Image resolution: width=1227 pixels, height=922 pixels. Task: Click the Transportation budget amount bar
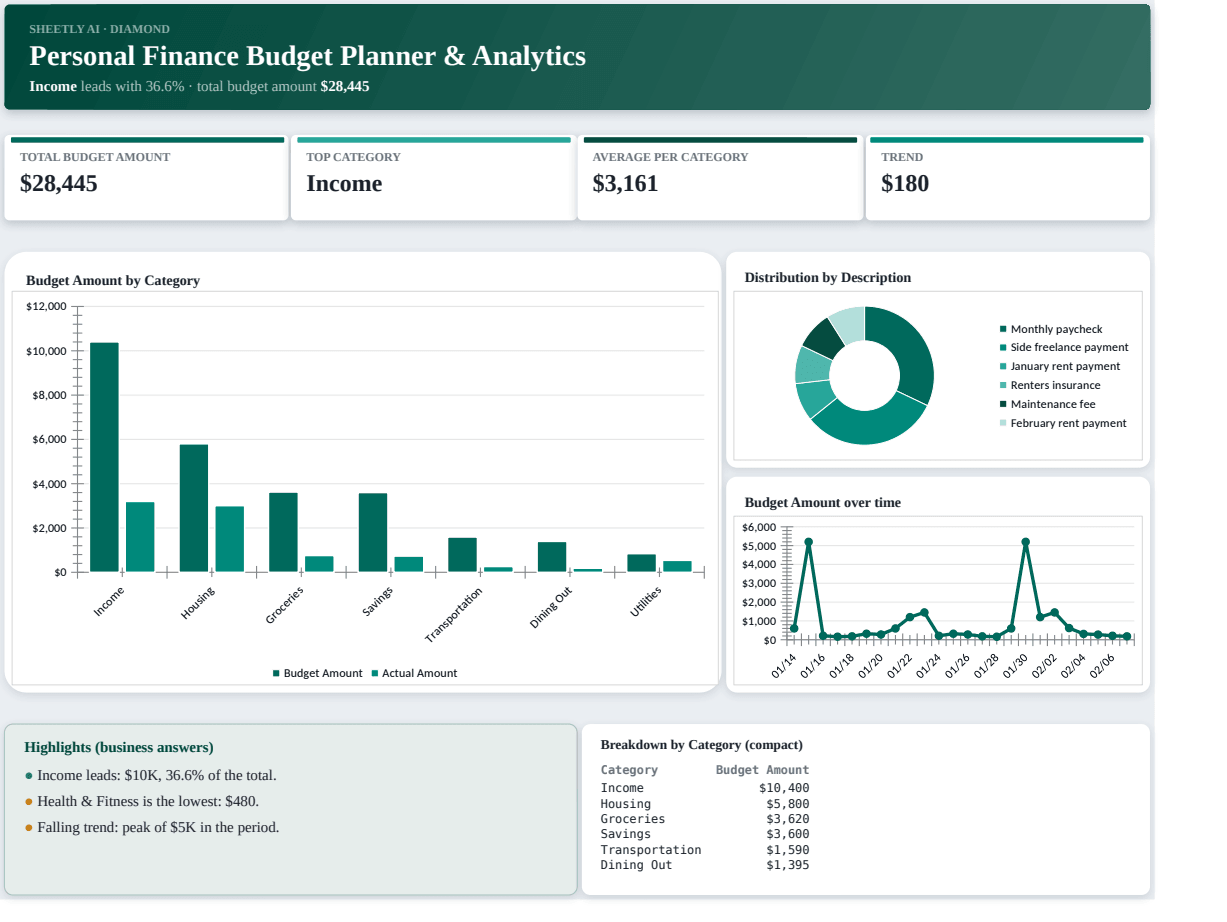point(462,555)
